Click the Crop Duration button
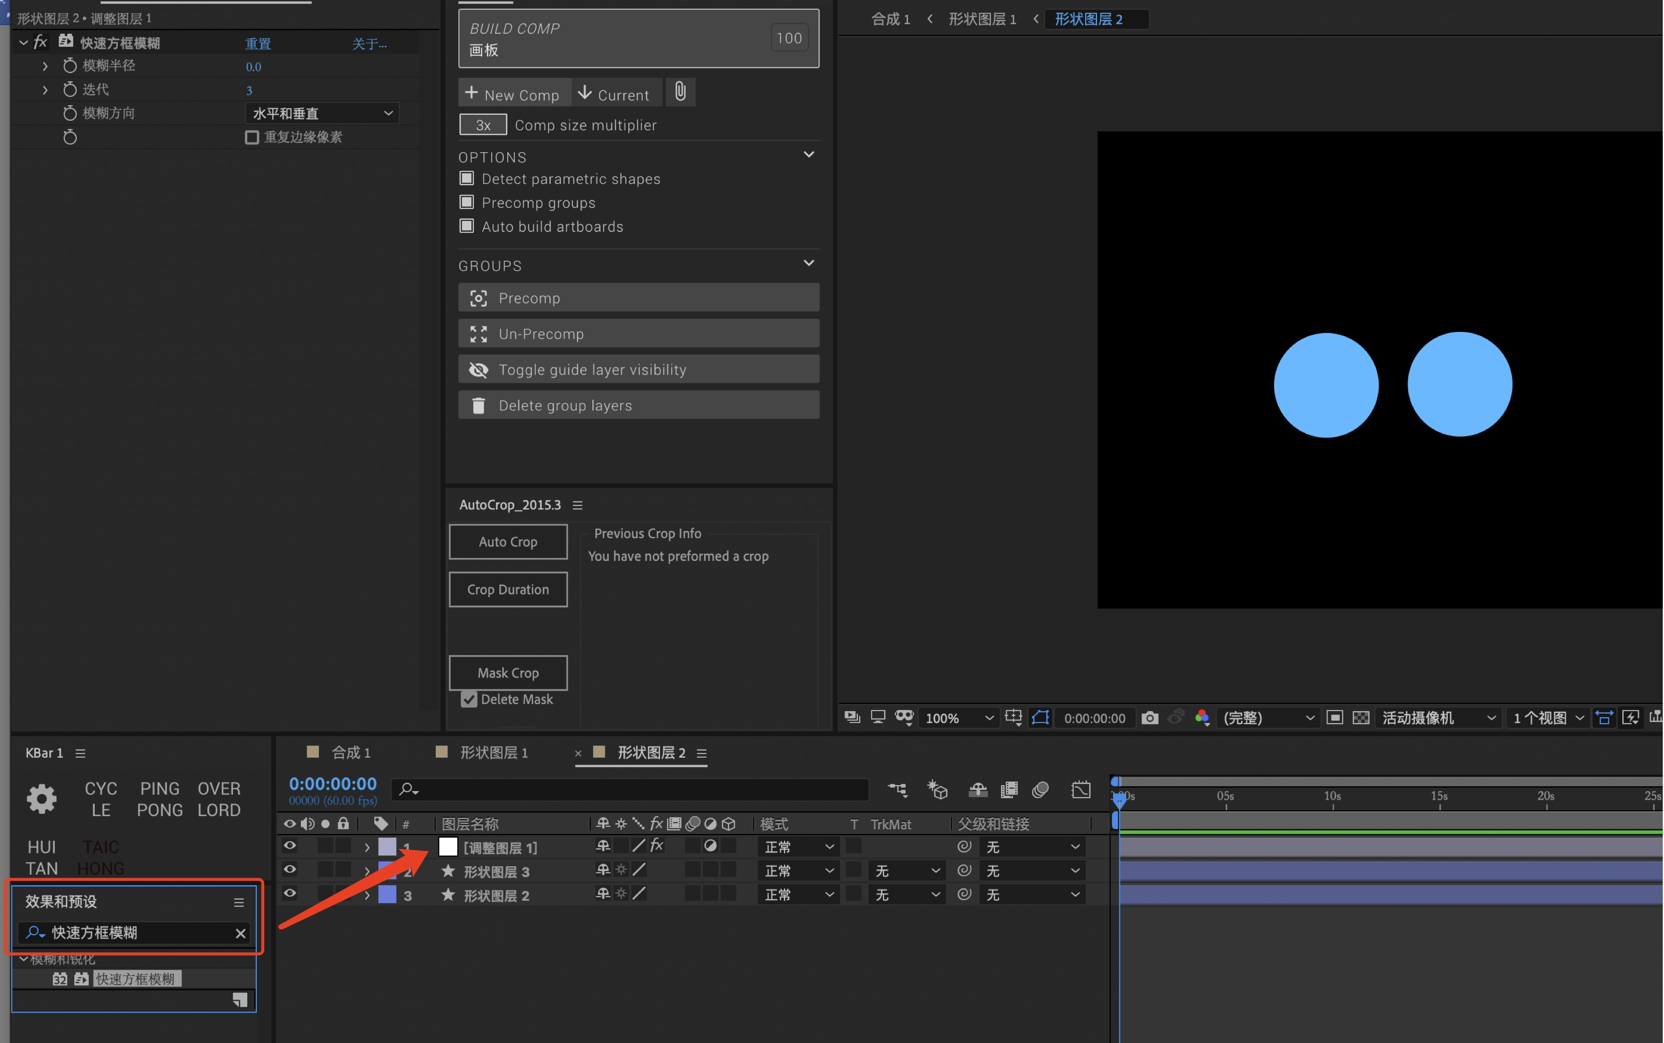Viewport: 1664px width, 1043px height. (x=508, y=590)
